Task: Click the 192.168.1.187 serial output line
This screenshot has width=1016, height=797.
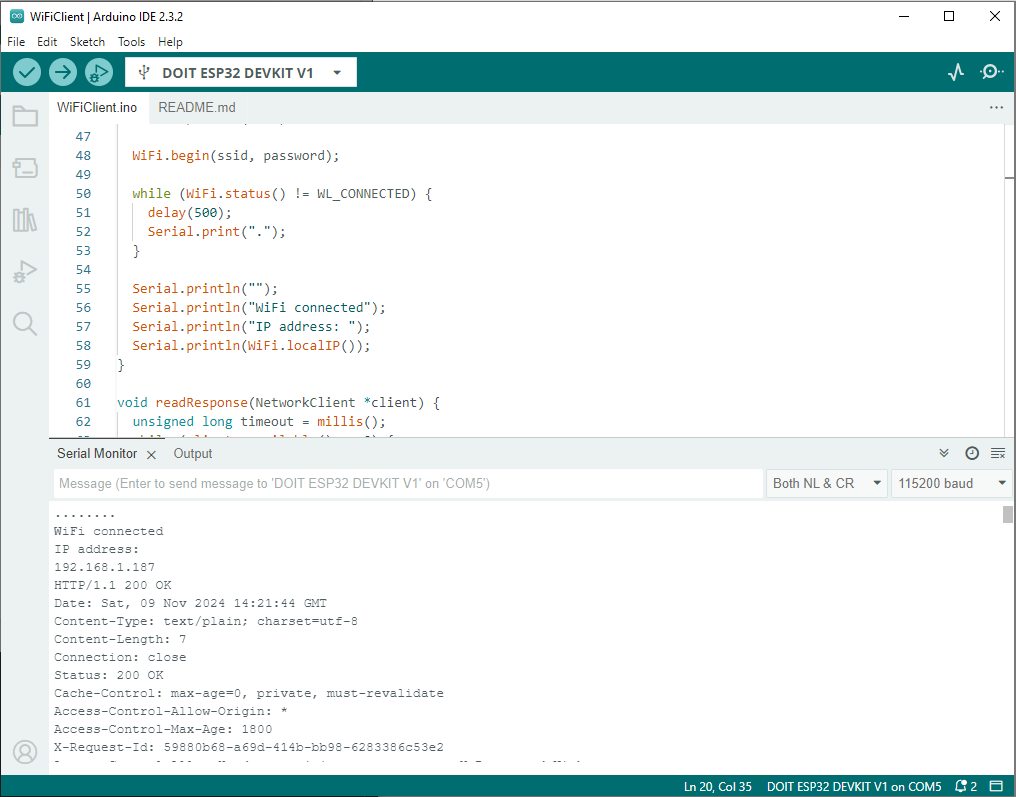Action: [x=104, y=567]
